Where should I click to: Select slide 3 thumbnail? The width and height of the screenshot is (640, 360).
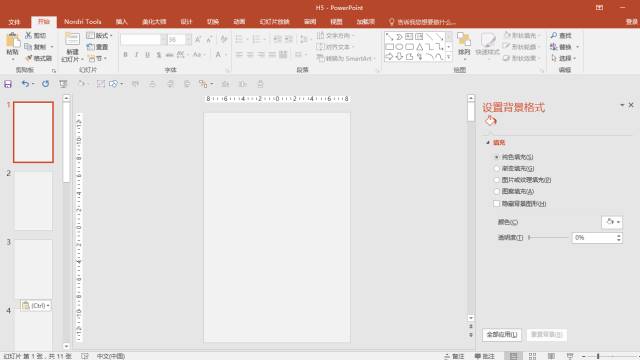click(x=33, y=269)
